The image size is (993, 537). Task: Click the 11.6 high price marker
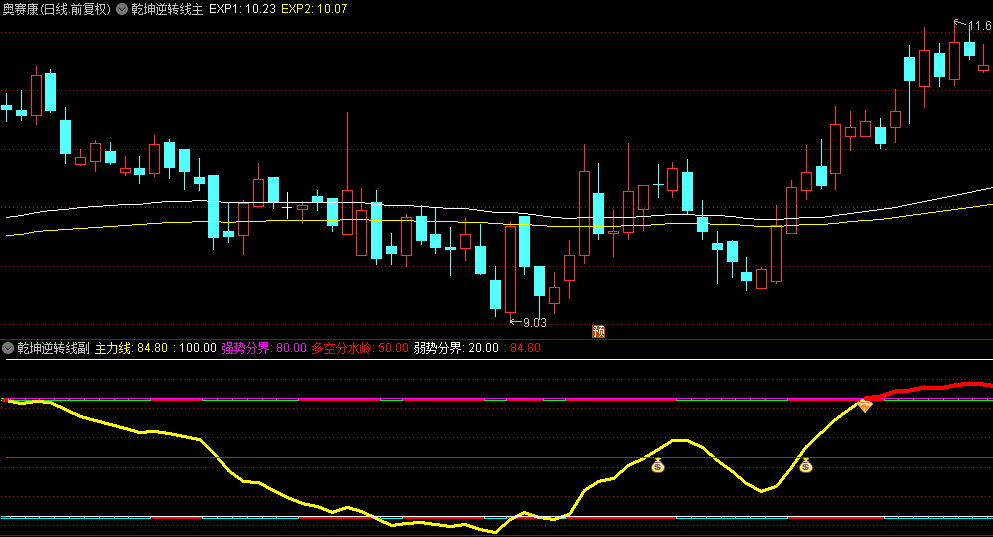[x=973, y=25]
